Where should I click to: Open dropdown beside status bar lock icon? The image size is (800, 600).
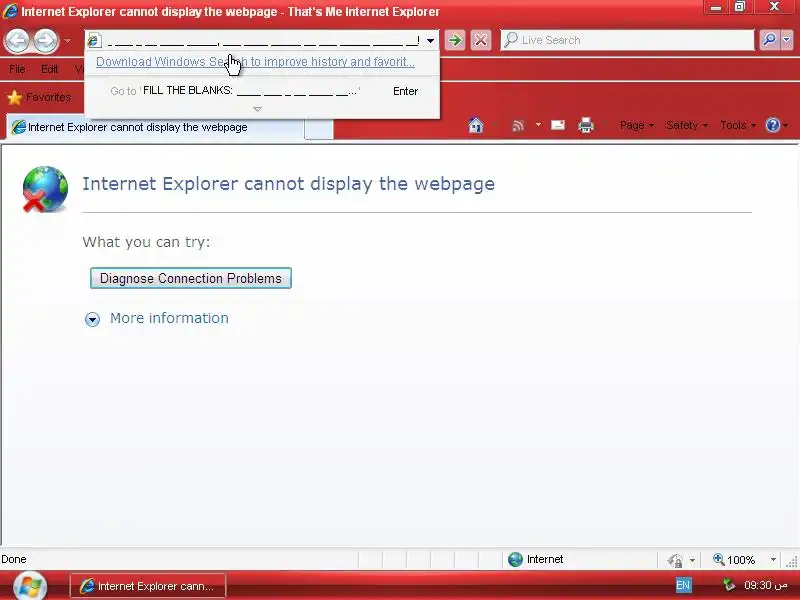coord(692,560)
